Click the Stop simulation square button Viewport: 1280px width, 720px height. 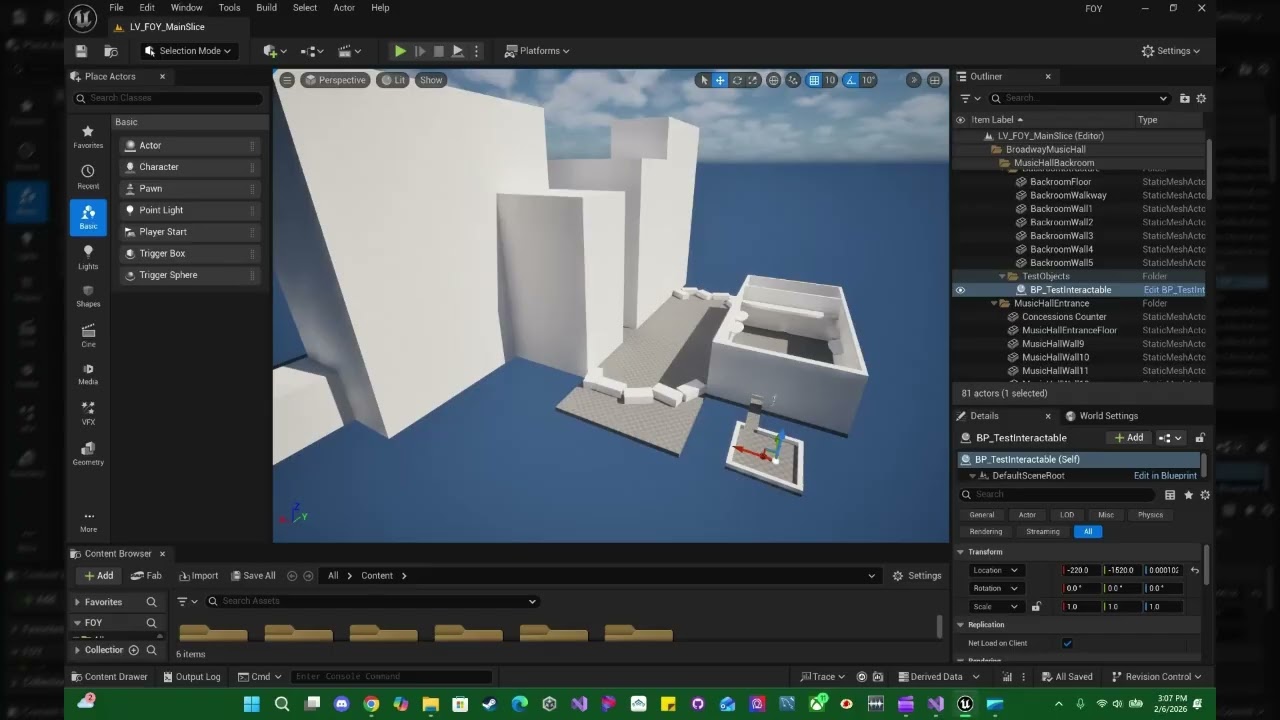438,51
